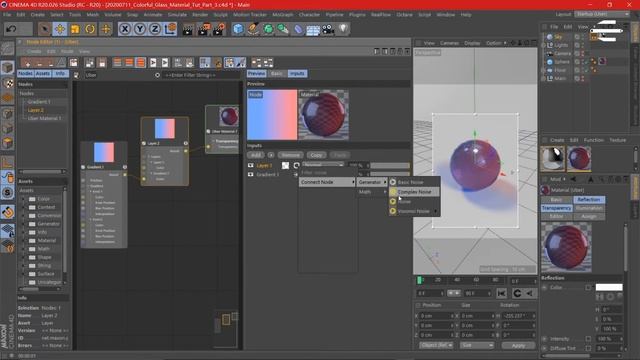The height and width of the screenshot is (360, 640).
Task: Expand the Voronoi Noise submenu
Action: point(414,211)
